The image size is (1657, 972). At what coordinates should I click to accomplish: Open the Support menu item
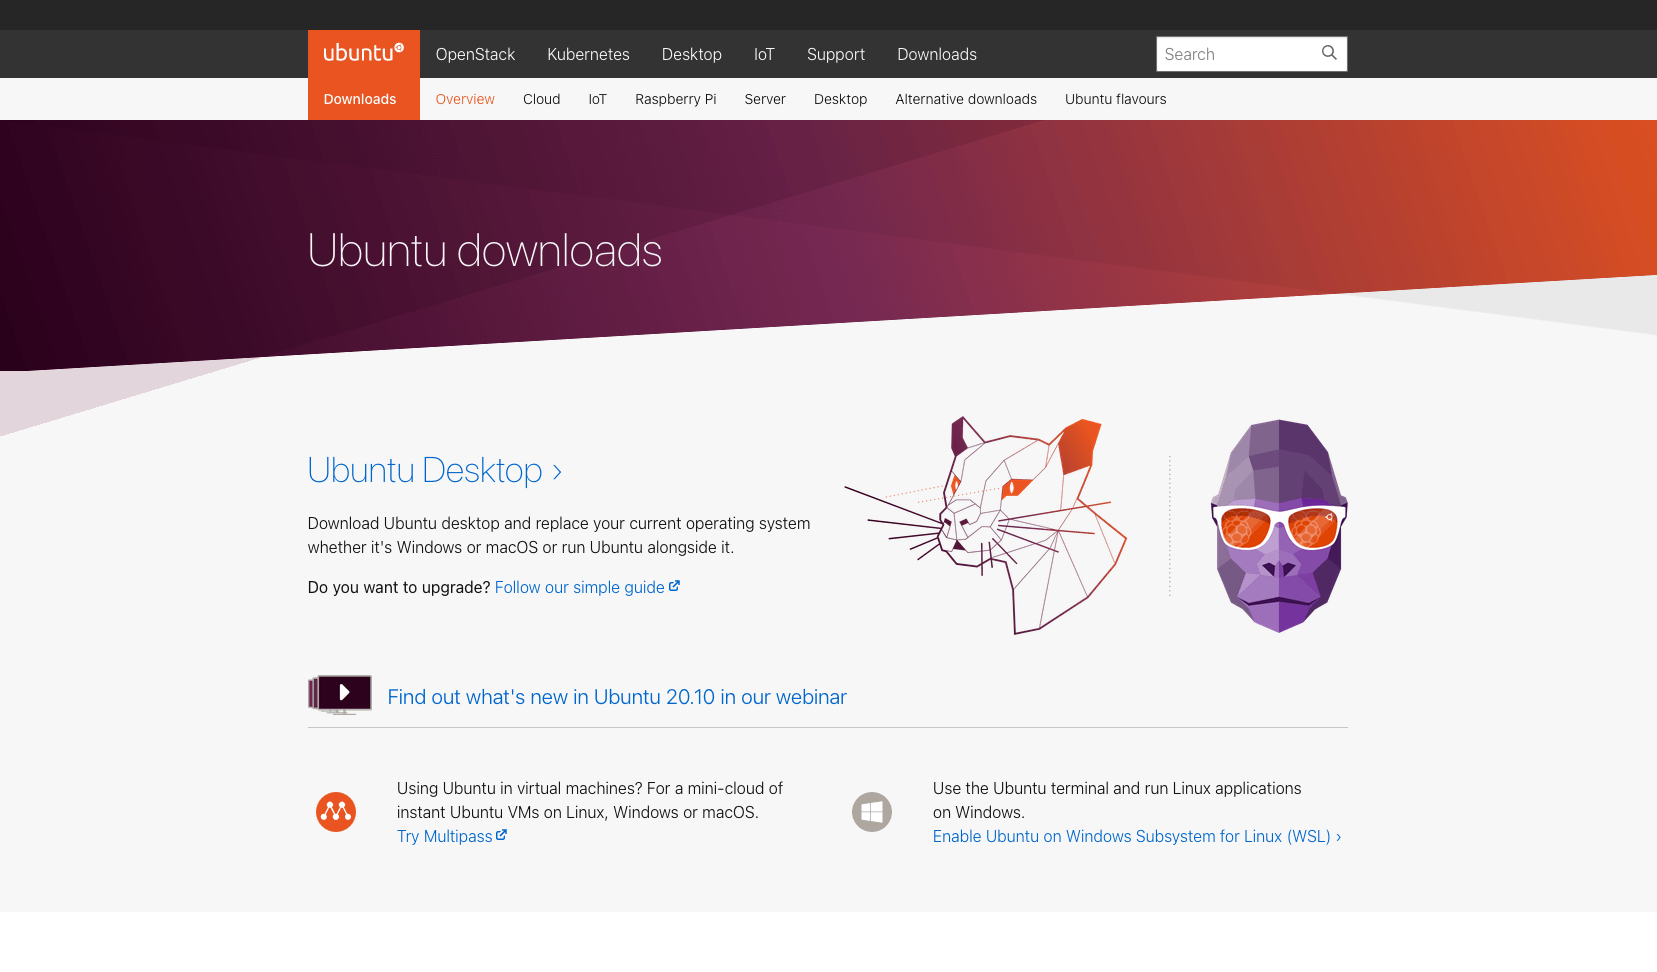point(836,54)
